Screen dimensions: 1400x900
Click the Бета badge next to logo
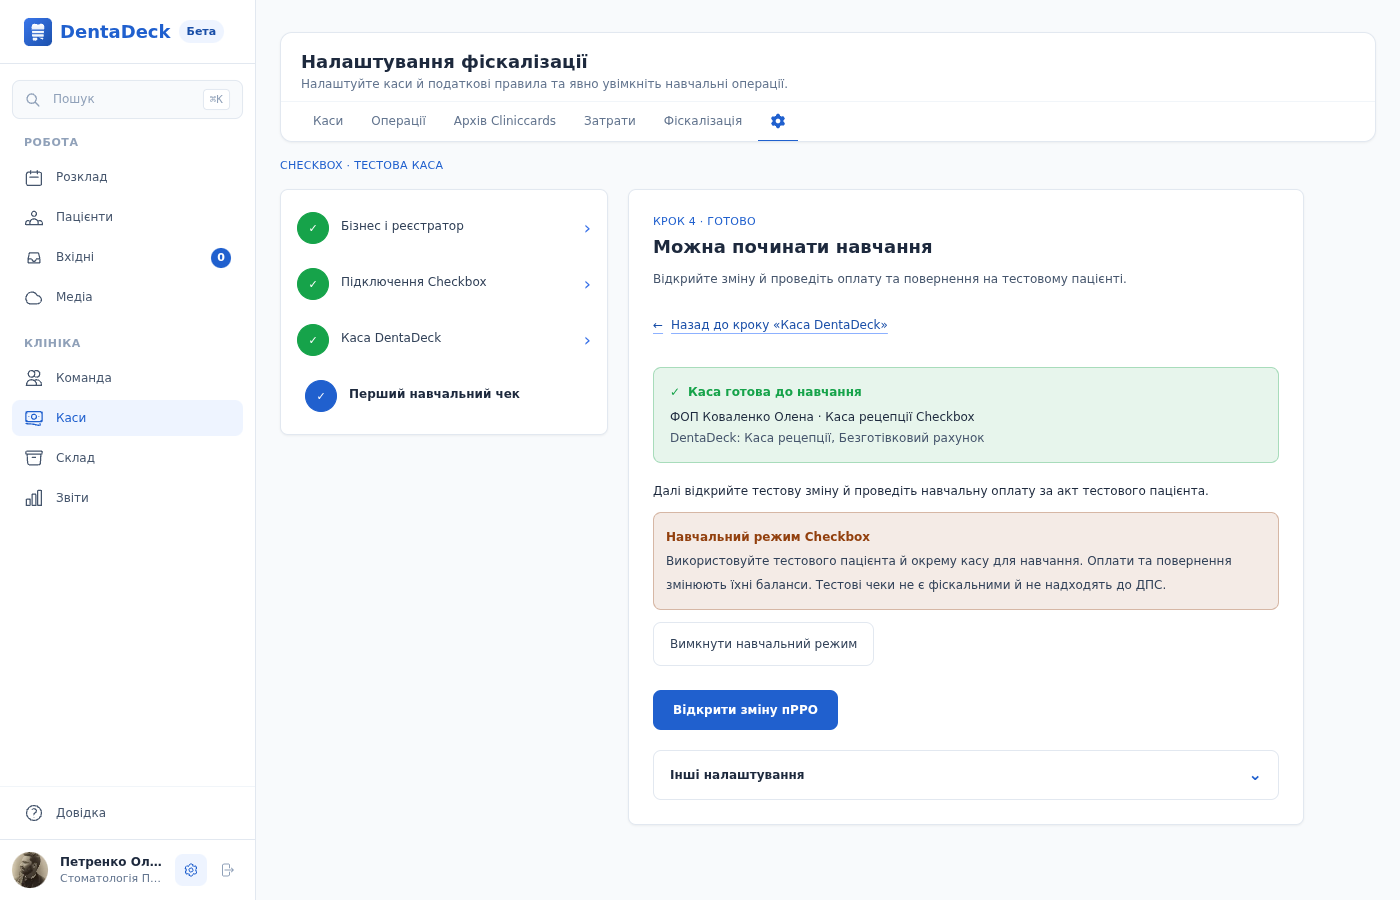[x=201, y=32]
